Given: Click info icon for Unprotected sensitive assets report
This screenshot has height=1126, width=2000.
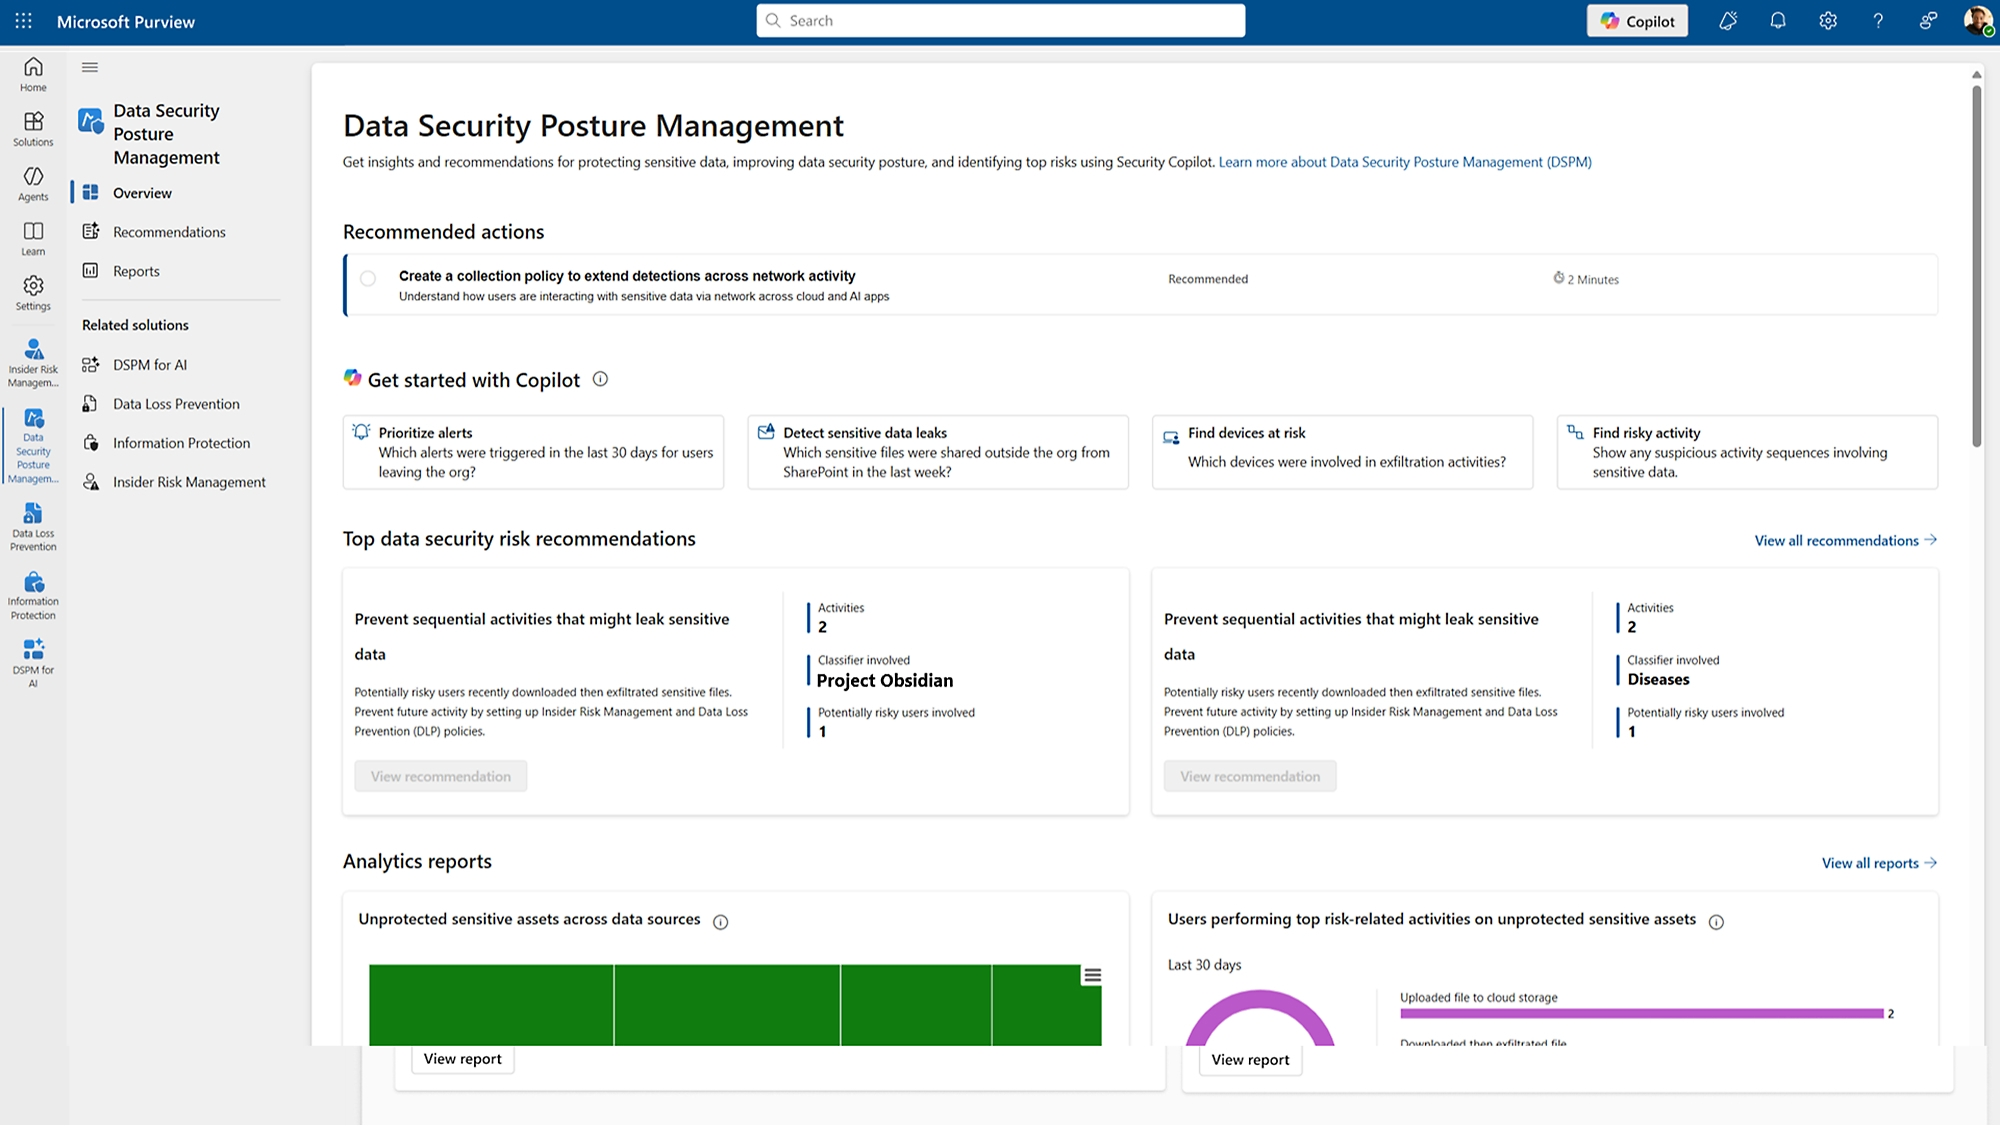Looking at the screenshot, I should click(720, 922).
